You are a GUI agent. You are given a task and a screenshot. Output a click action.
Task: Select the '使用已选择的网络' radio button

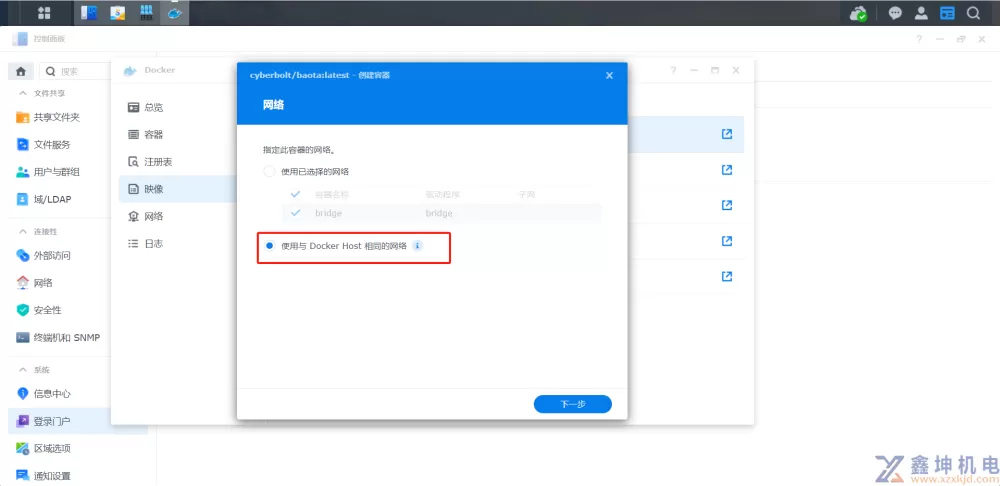tap(269, 171)
